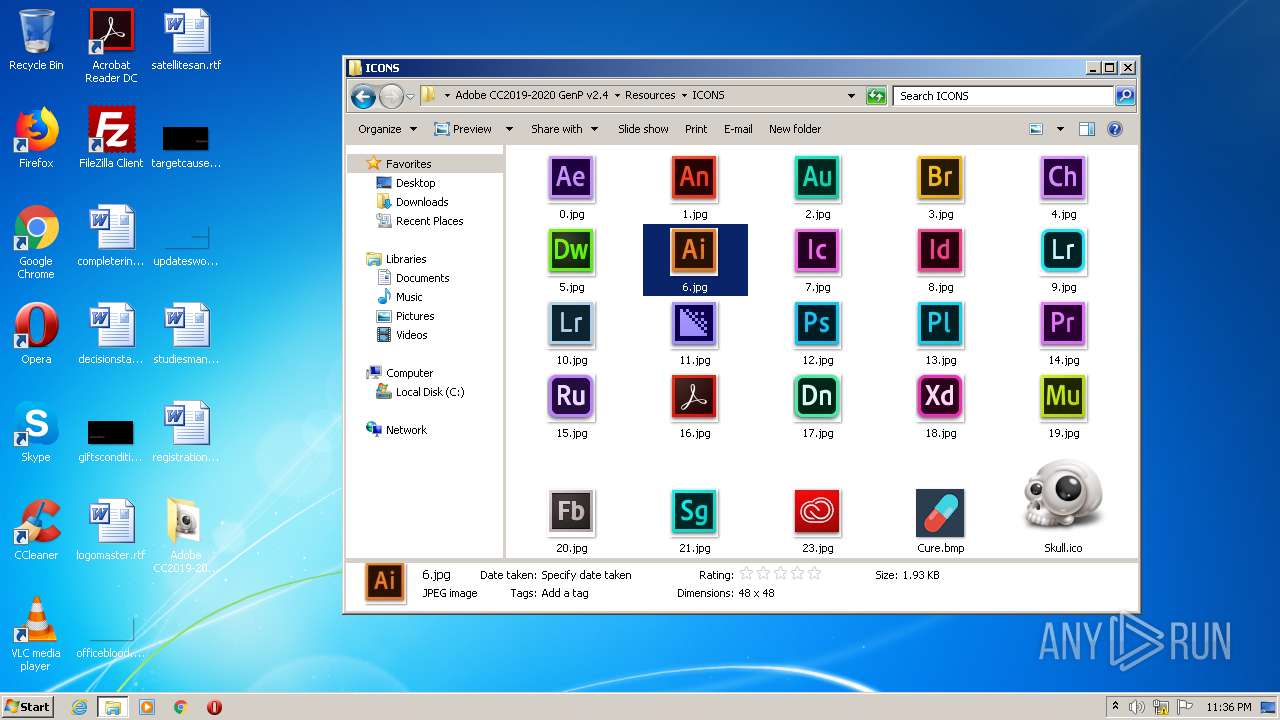
Task: Select the Adobe XD 18.jpg file
Action: 940,396
